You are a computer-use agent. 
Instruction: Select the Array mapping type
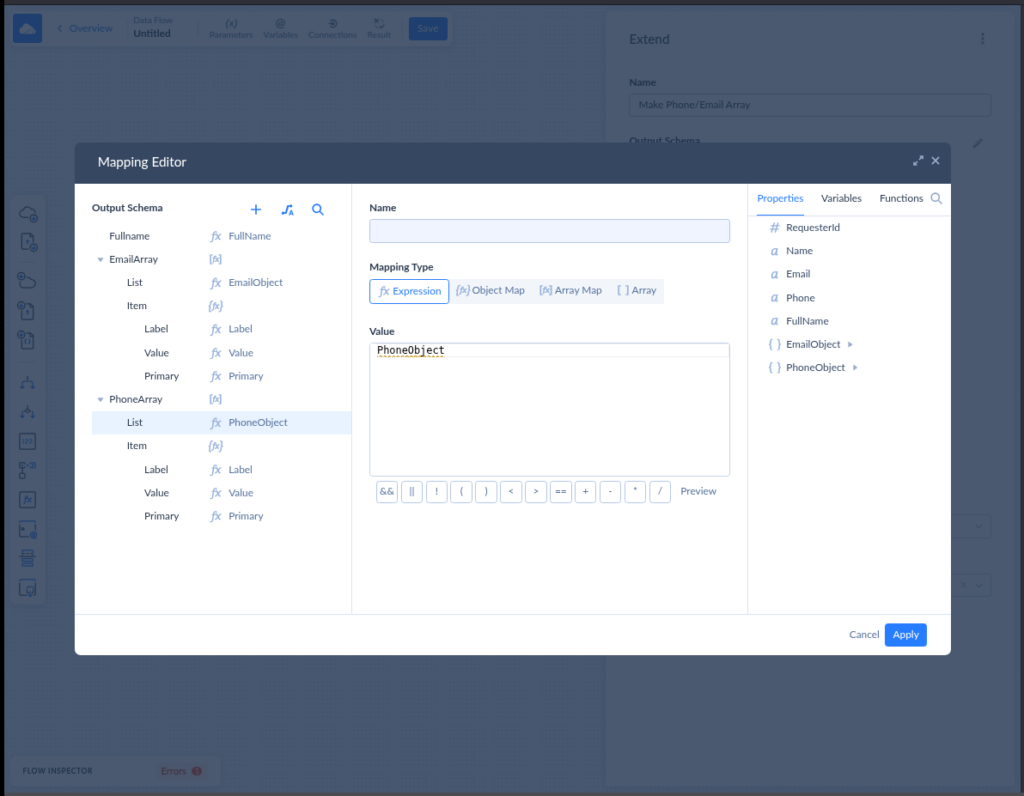coord(637,291)
